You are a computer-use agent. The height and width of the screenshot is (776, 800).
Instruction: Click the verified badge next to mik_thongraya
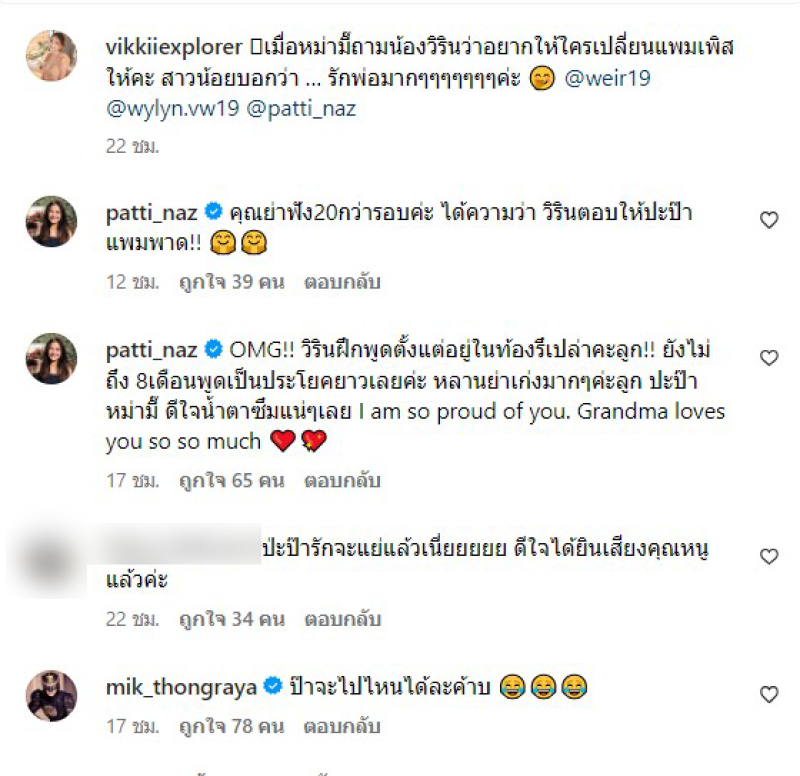click(273, 686)
